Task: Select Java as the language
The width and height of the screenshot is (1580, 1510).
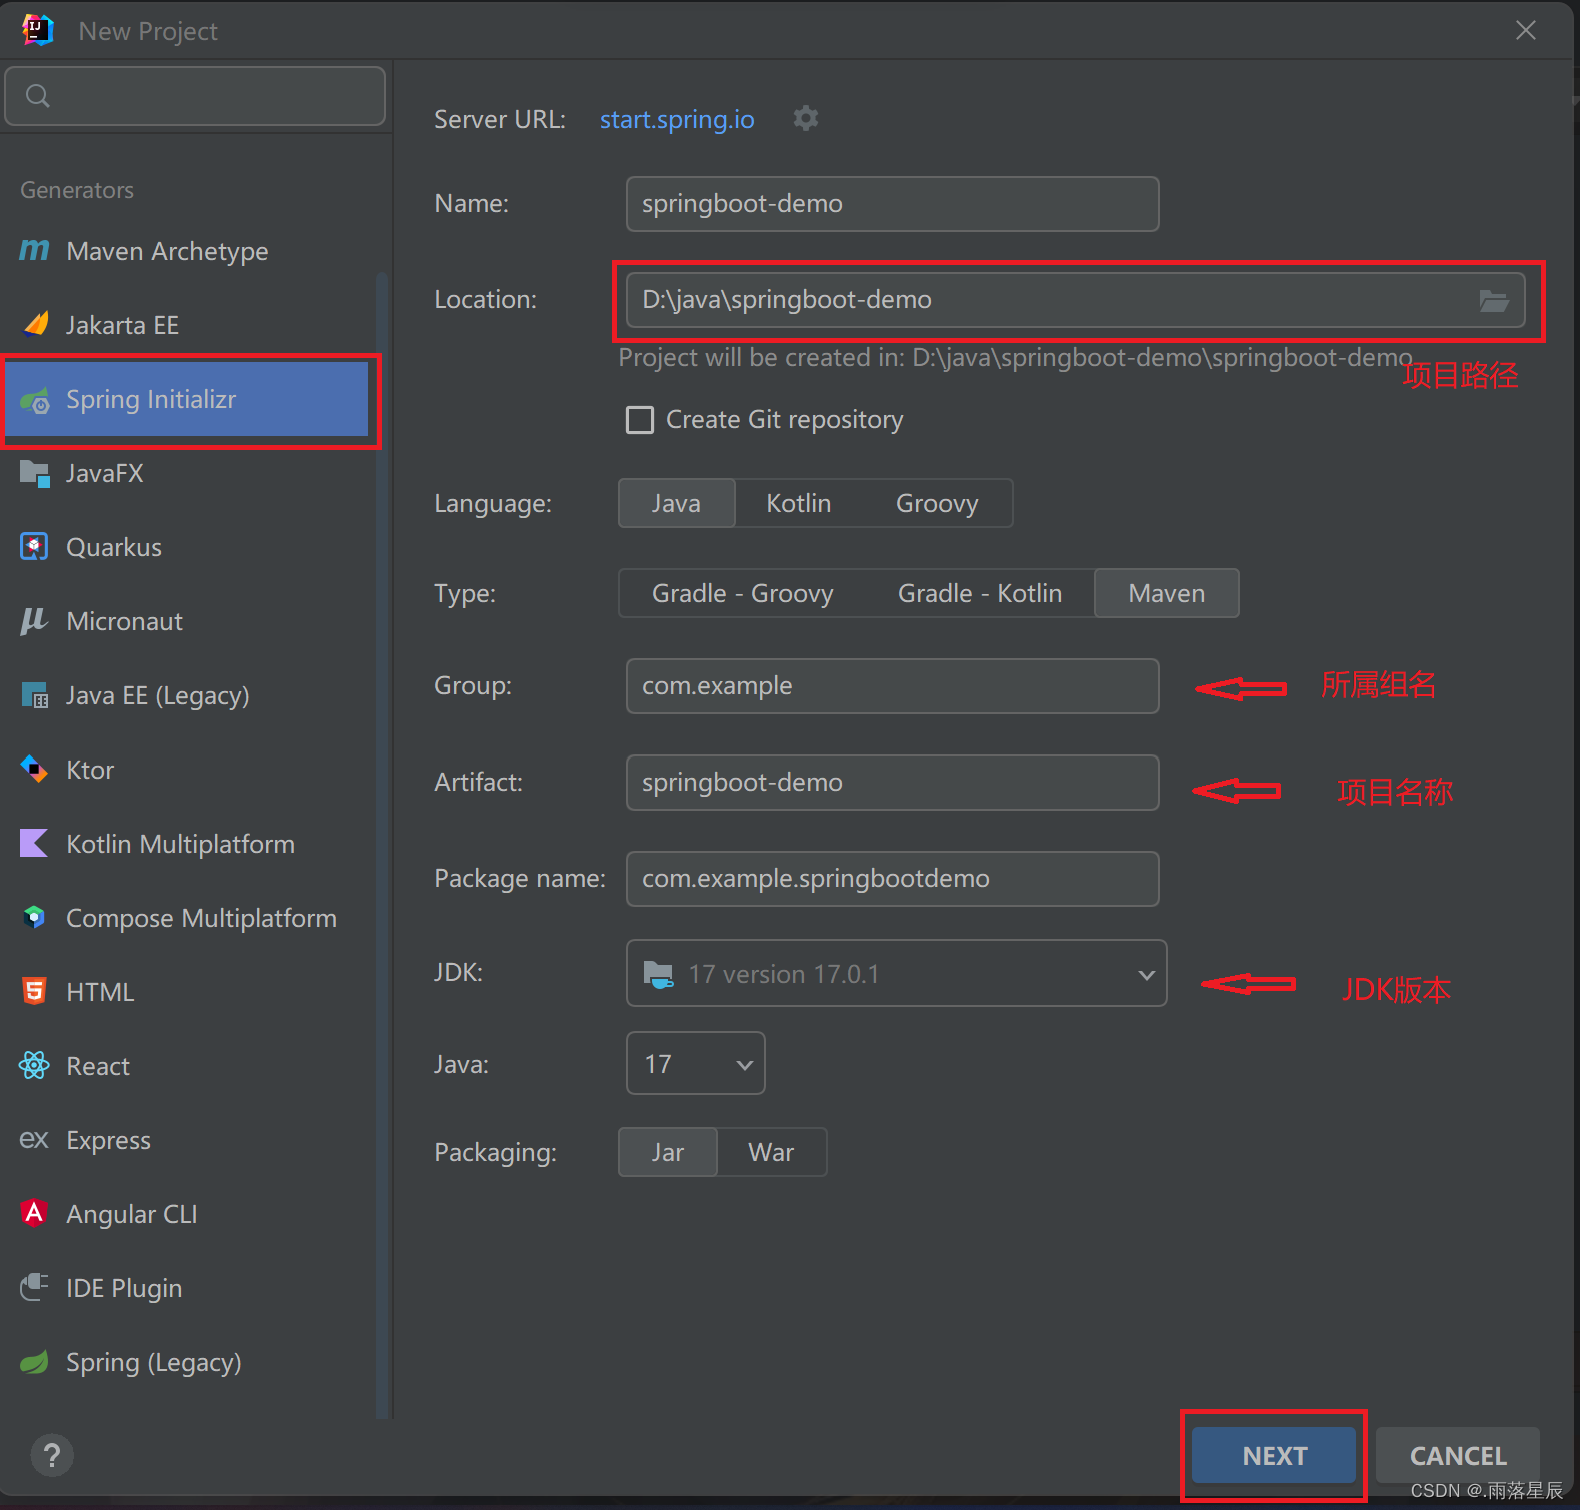Action: click(x=677, y=503)
